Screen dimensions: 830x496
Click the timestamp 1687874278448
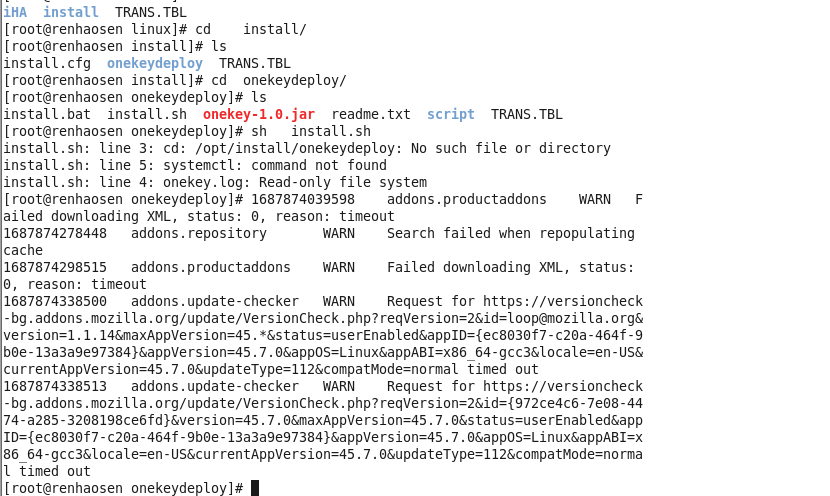tap(55, 233)
